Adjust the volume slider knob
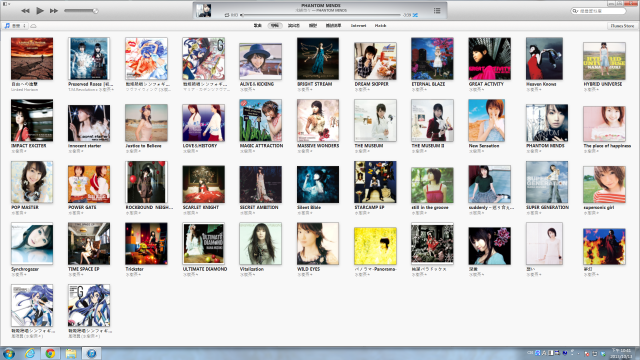The height and width of the screenshot is (360, 640). (x=95, y=11)
